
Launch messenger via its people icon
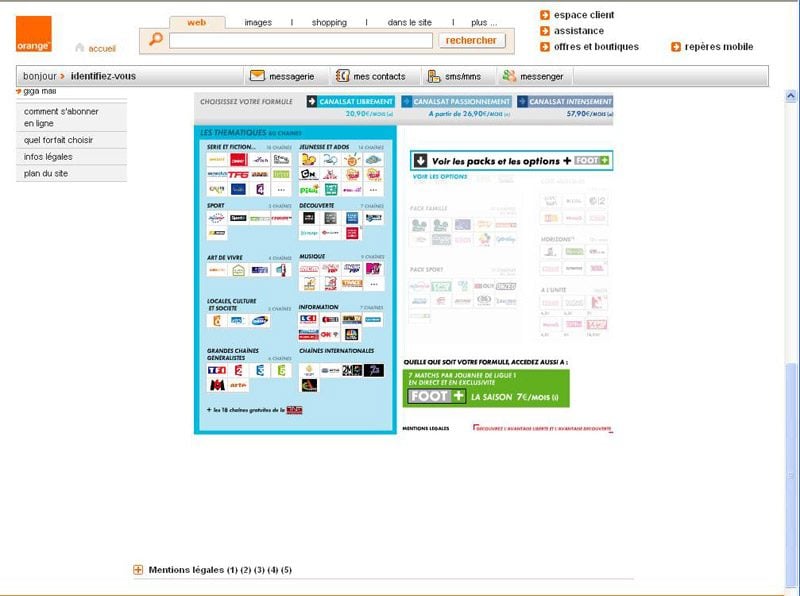(x=509, y=76)
